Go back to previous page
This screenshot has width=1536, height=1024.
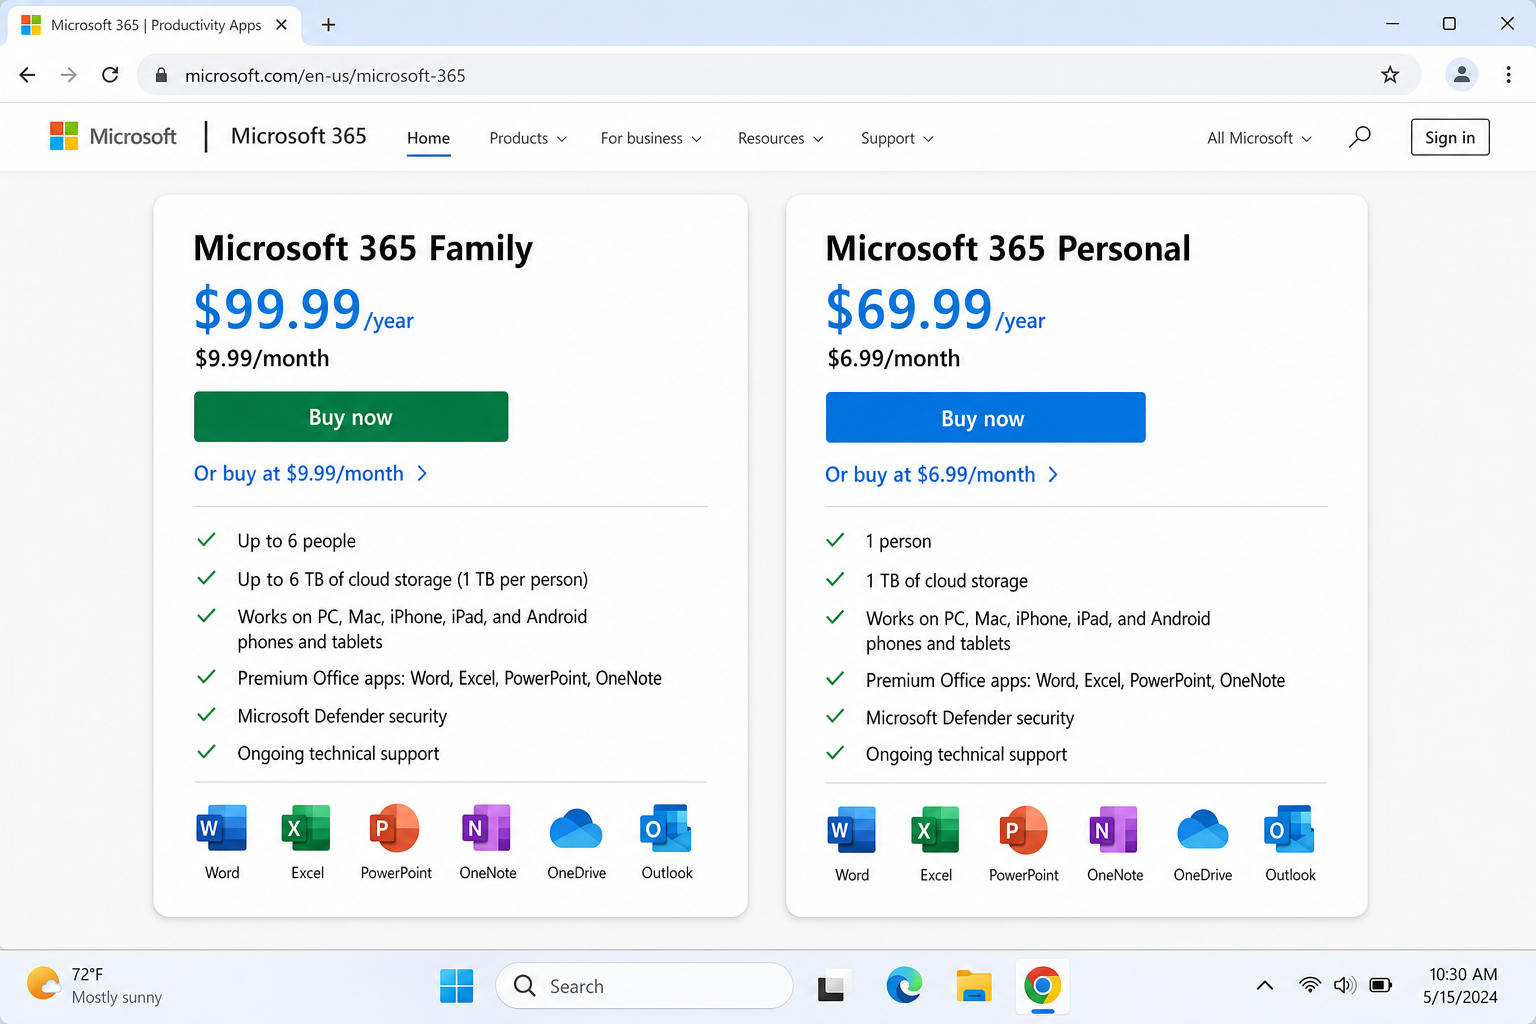(27, 75)
